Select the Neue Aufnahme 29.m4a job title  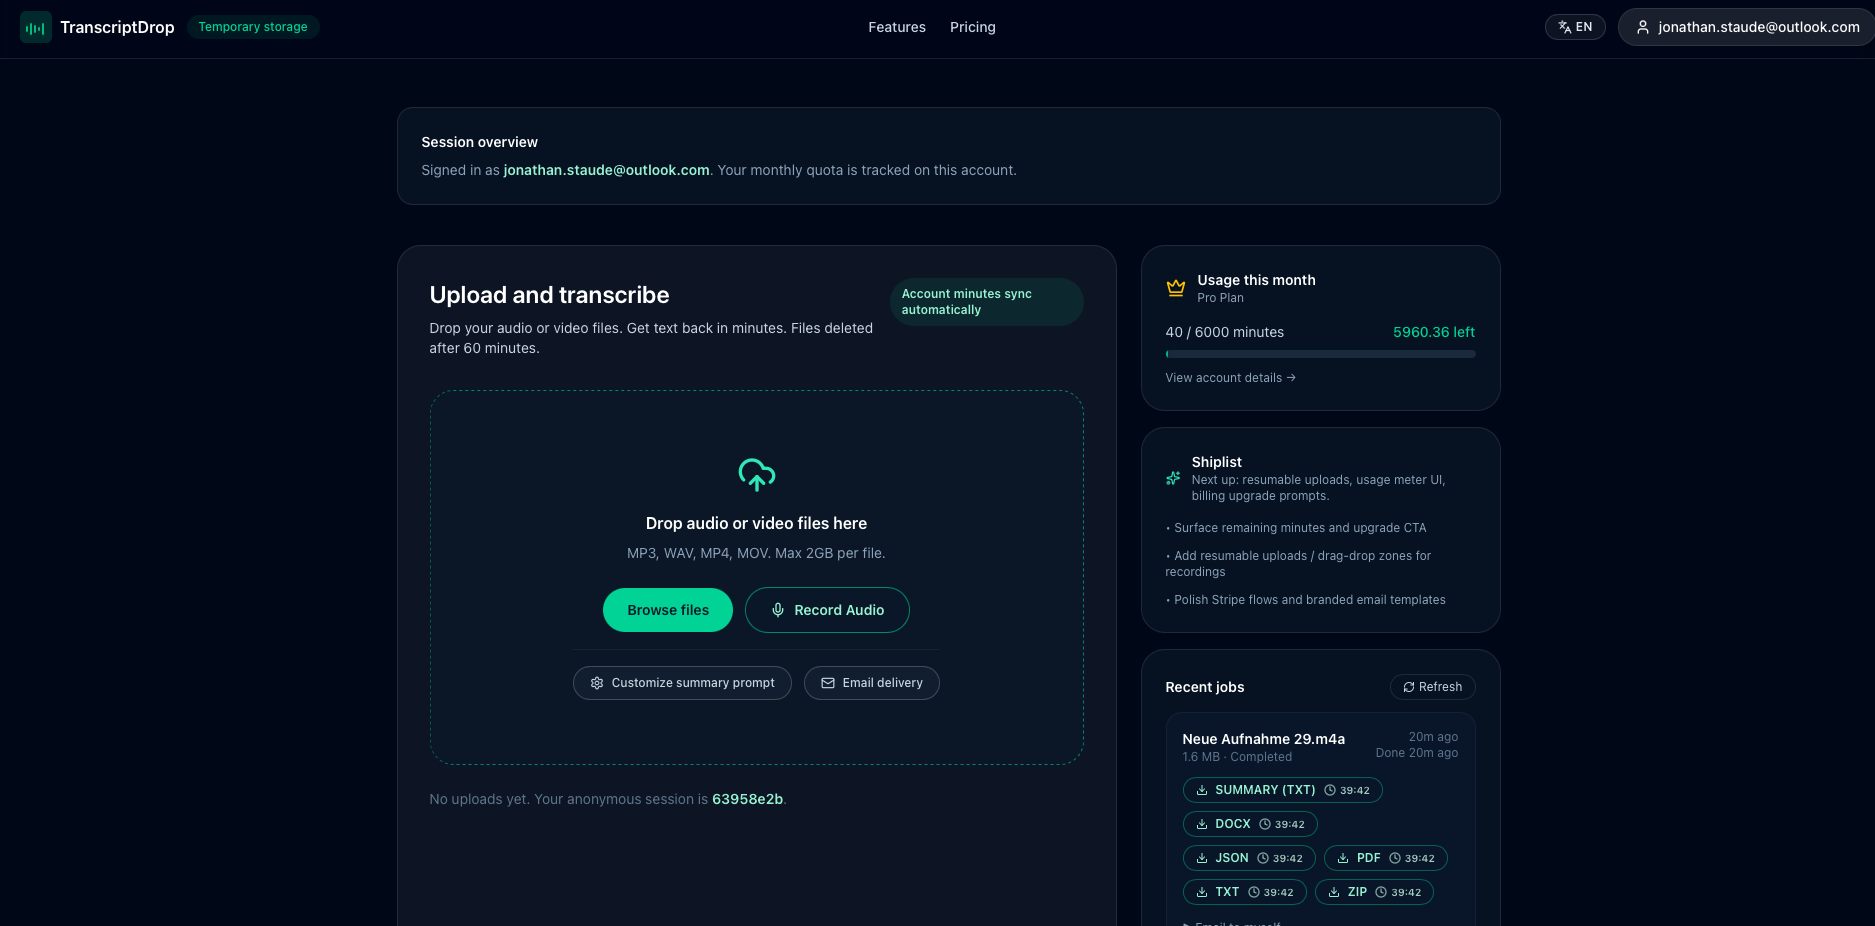(1263, 739)
